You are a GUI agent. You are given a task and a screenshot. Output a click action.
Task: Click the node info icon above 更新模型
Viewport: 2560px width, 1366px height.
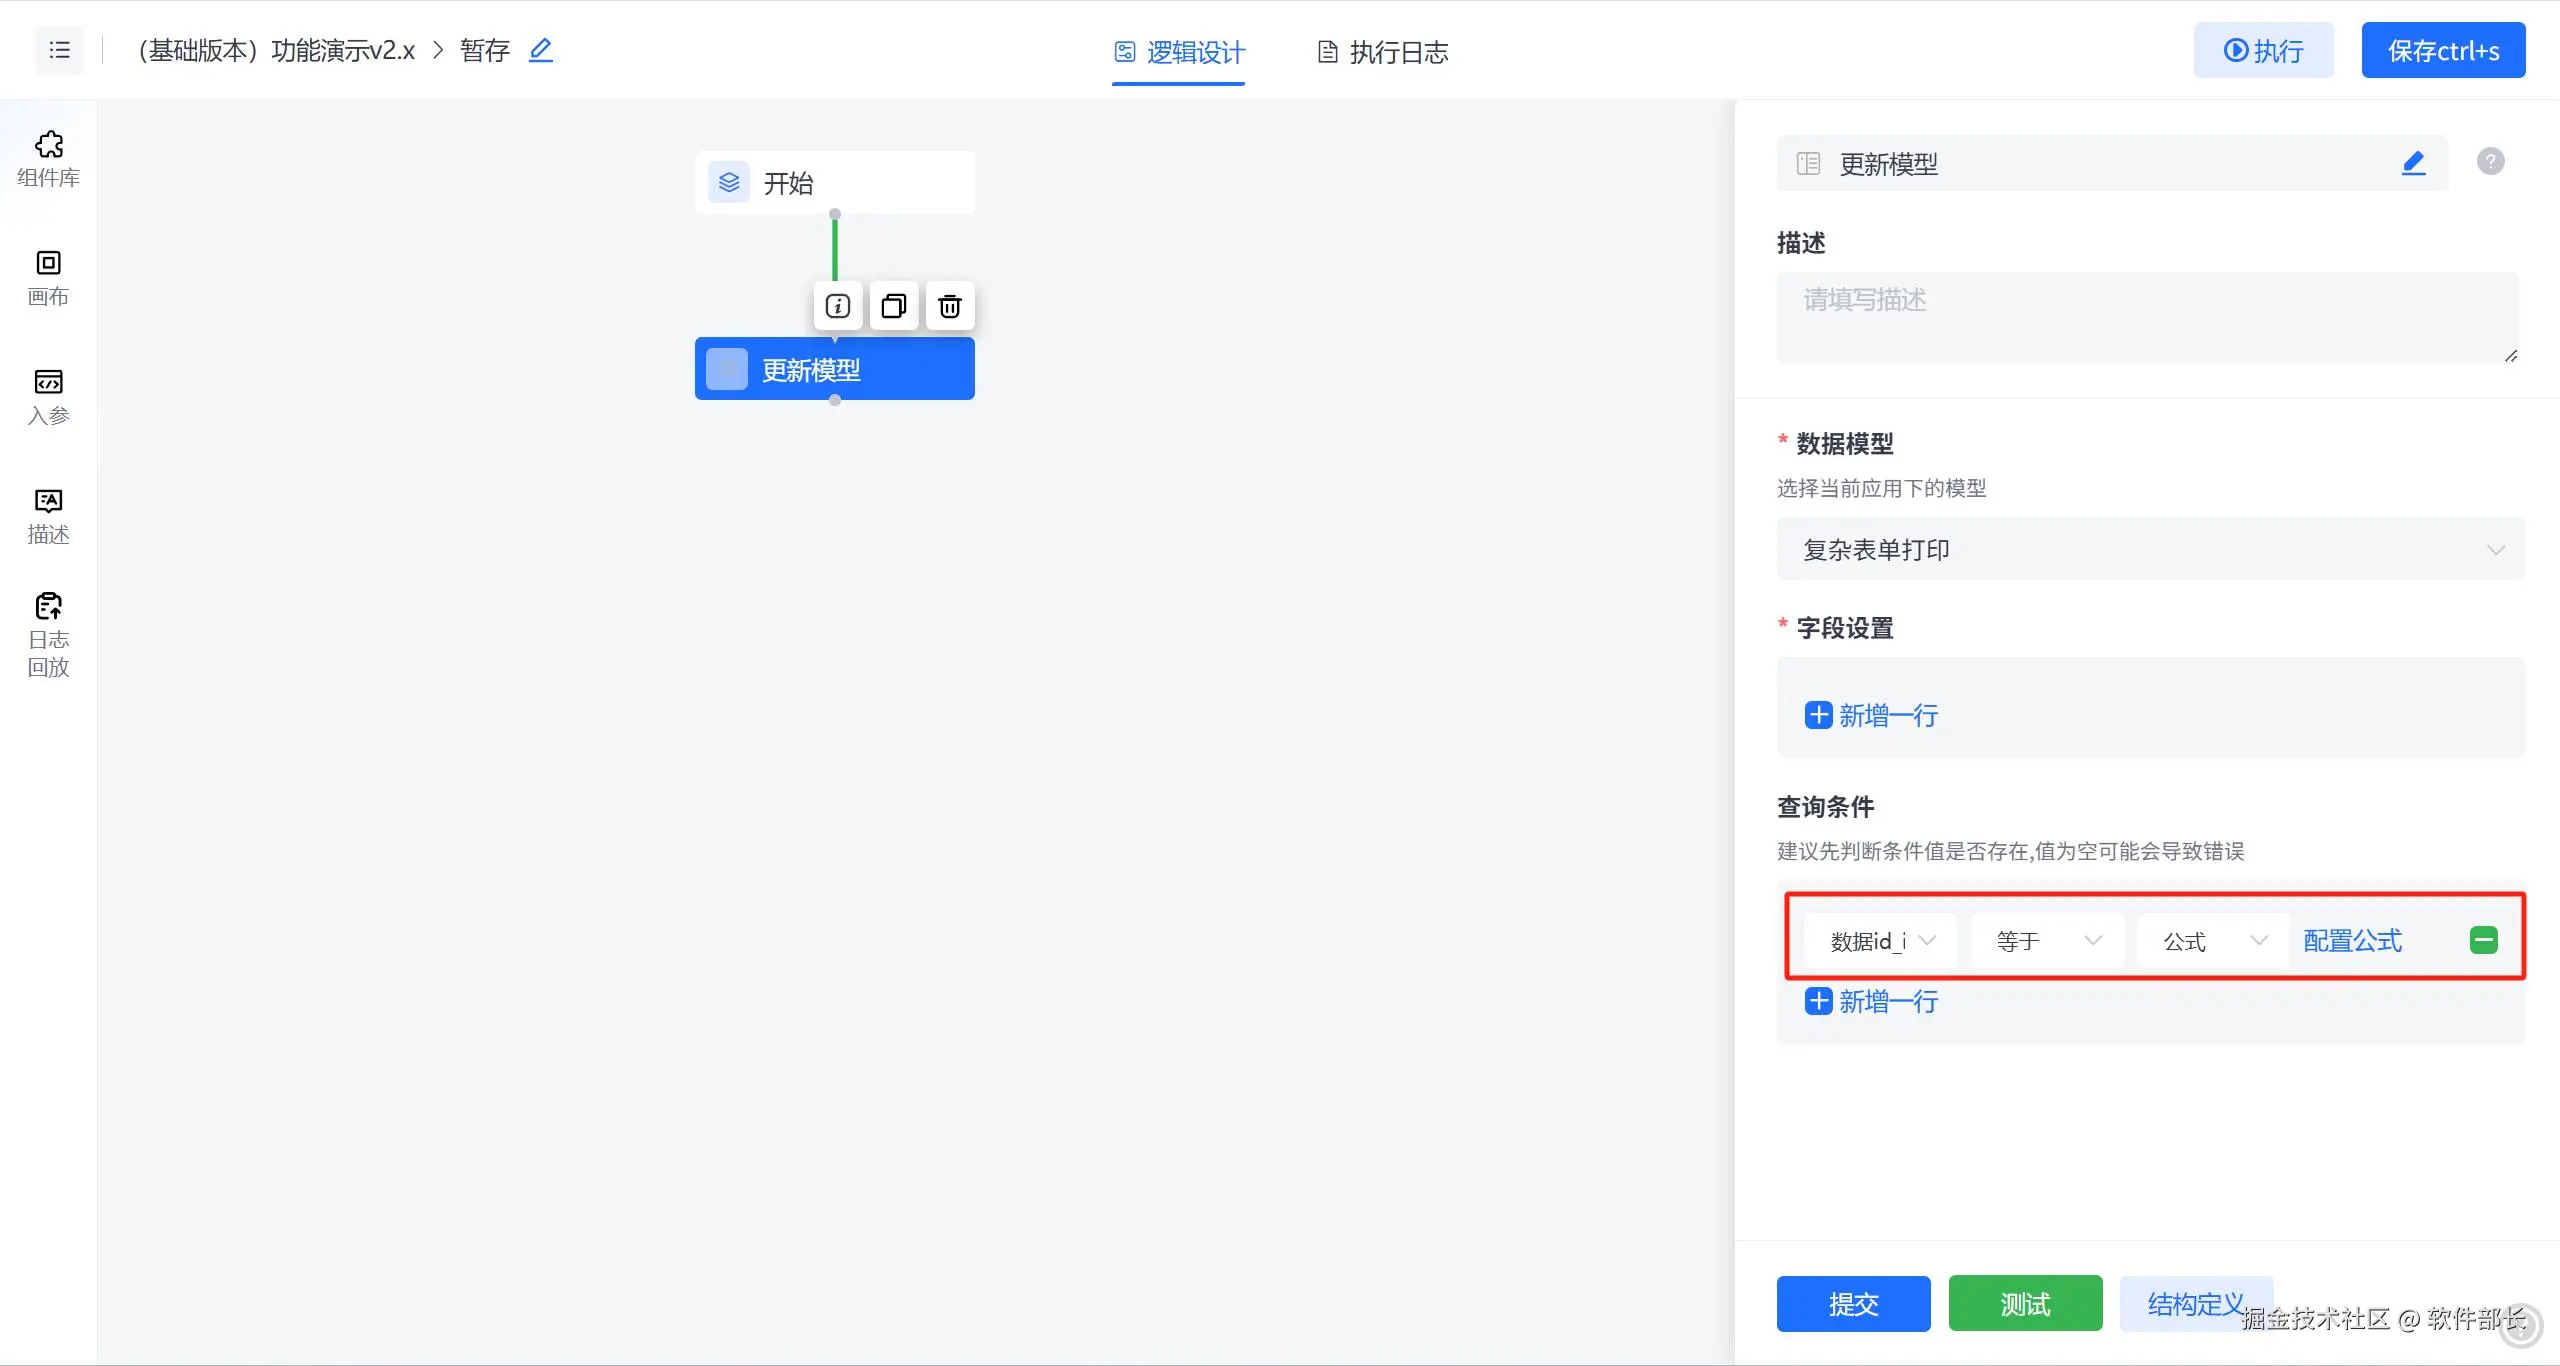[x=837, y=306]
